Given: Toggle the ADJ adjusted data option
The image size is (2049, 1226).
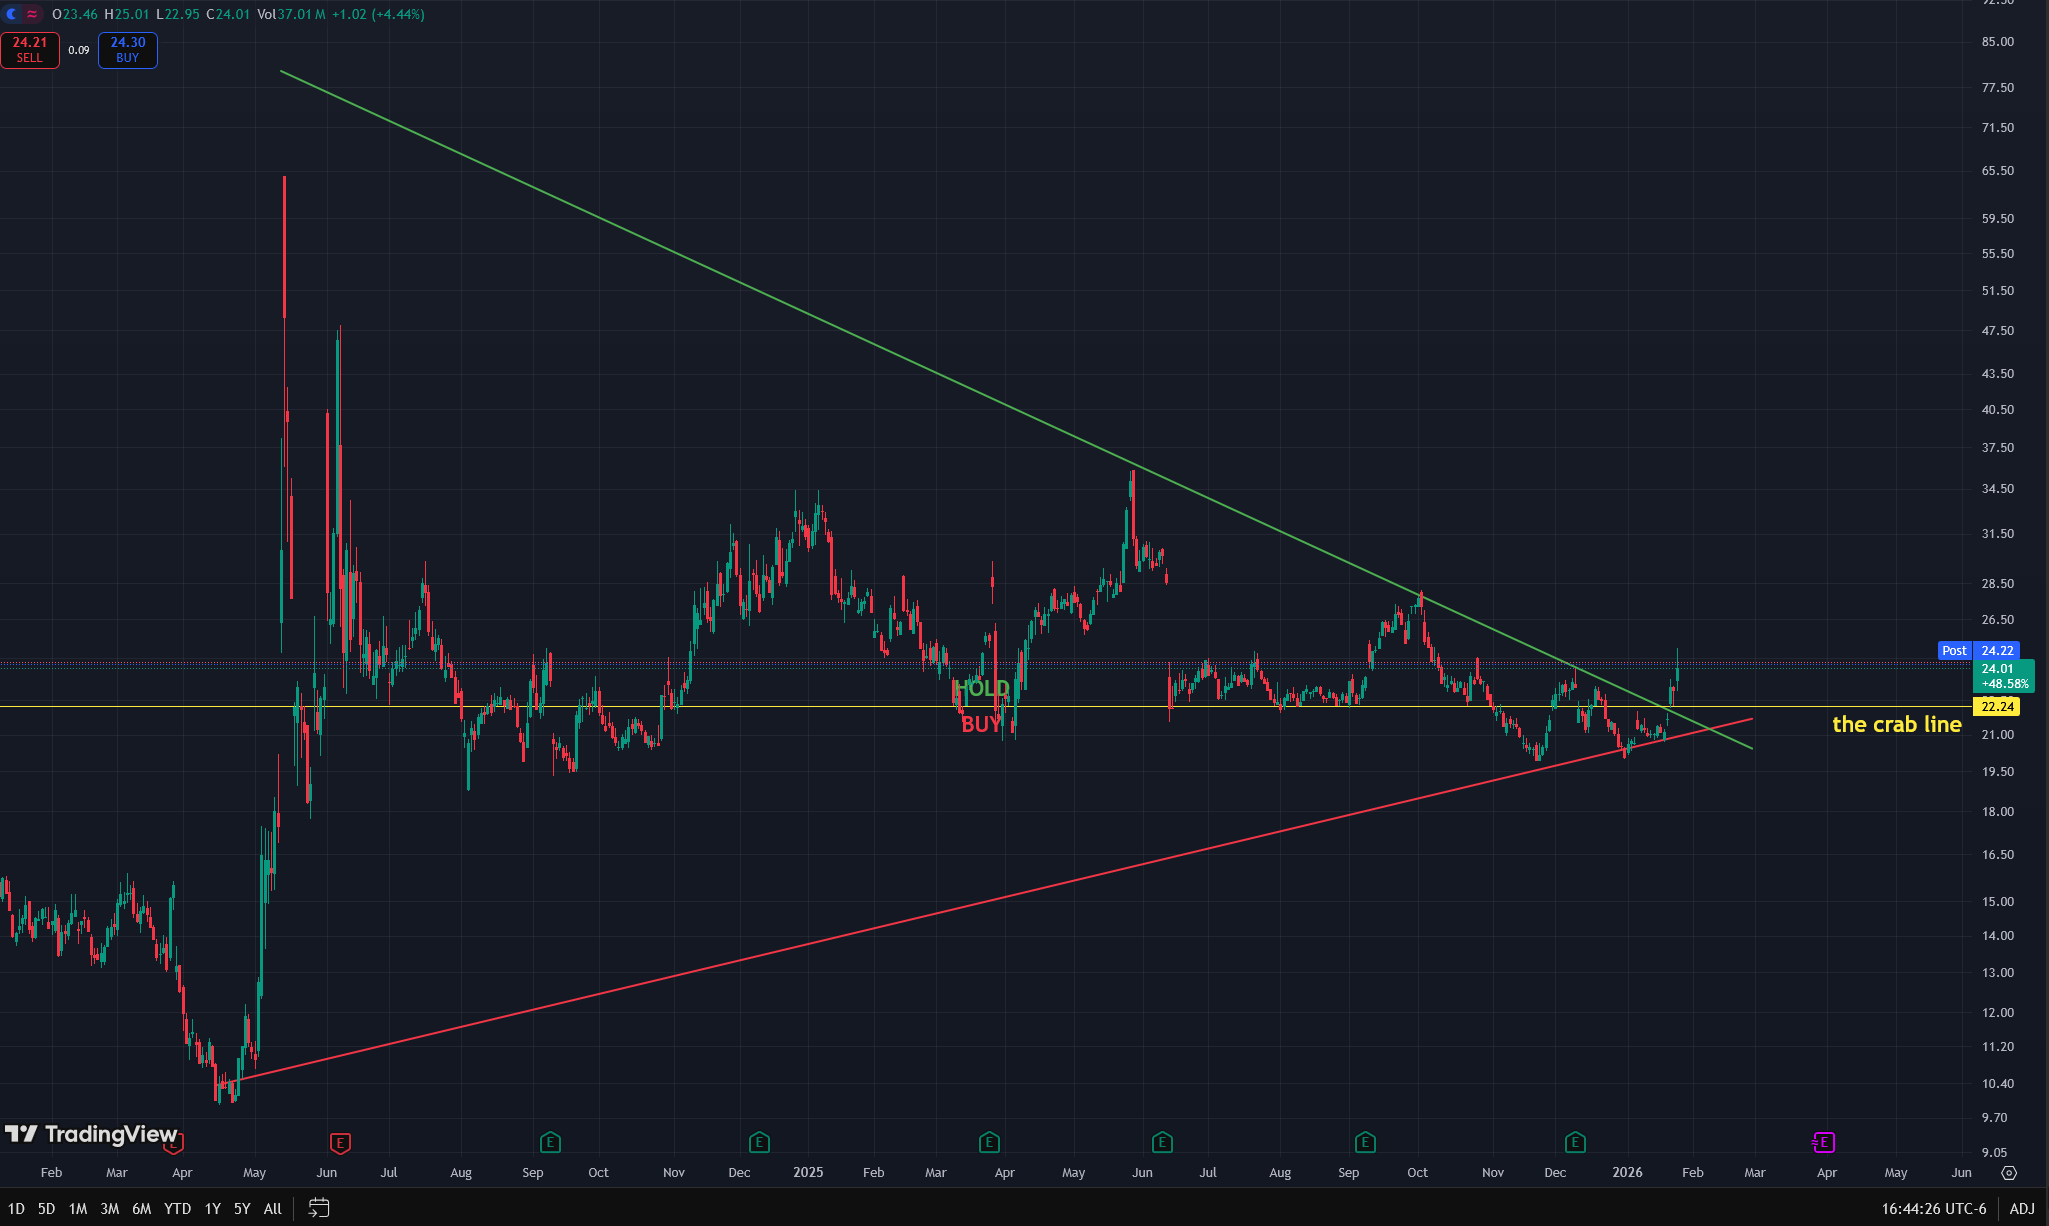Looking at the screenshot, I should tap(2022, 1209).
